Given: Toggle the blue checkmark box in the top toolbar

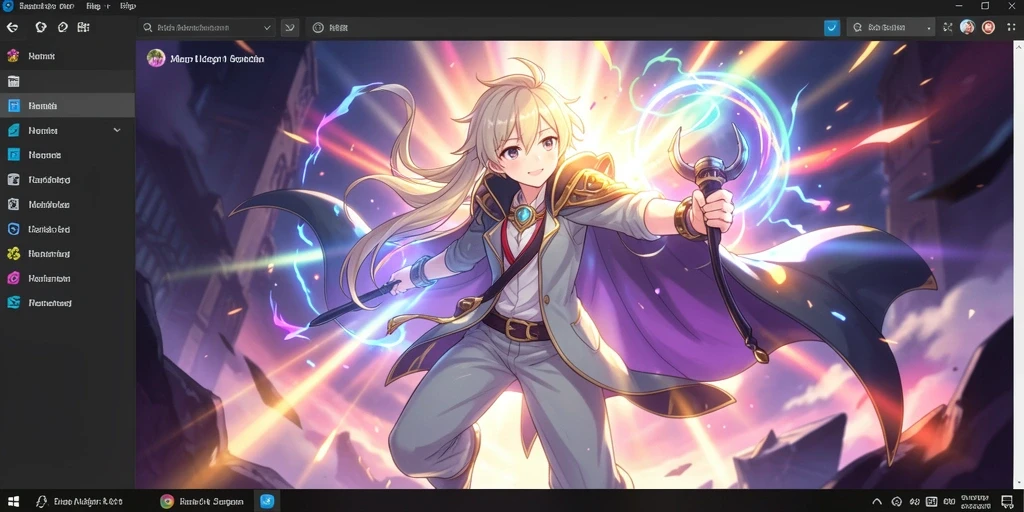Looking at the screenshot, I should (x=832, y=27).
